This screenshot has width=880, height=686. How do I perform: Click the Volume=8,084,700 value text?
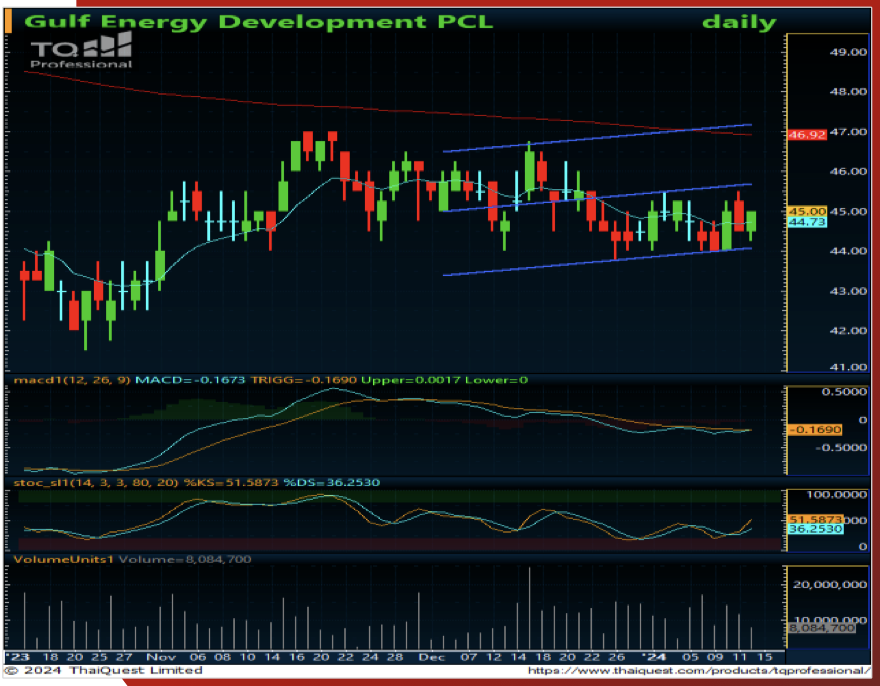click(185, 560)
